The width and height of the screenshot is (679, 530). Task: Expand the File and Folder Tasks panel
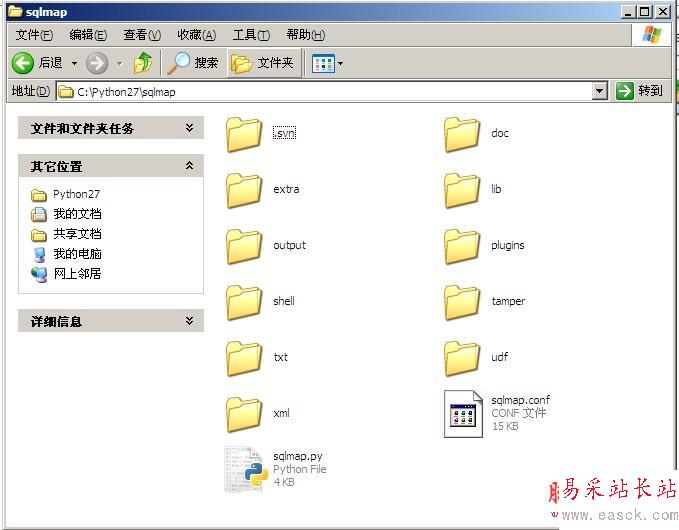pyautogui.click(x=189, y=128)
